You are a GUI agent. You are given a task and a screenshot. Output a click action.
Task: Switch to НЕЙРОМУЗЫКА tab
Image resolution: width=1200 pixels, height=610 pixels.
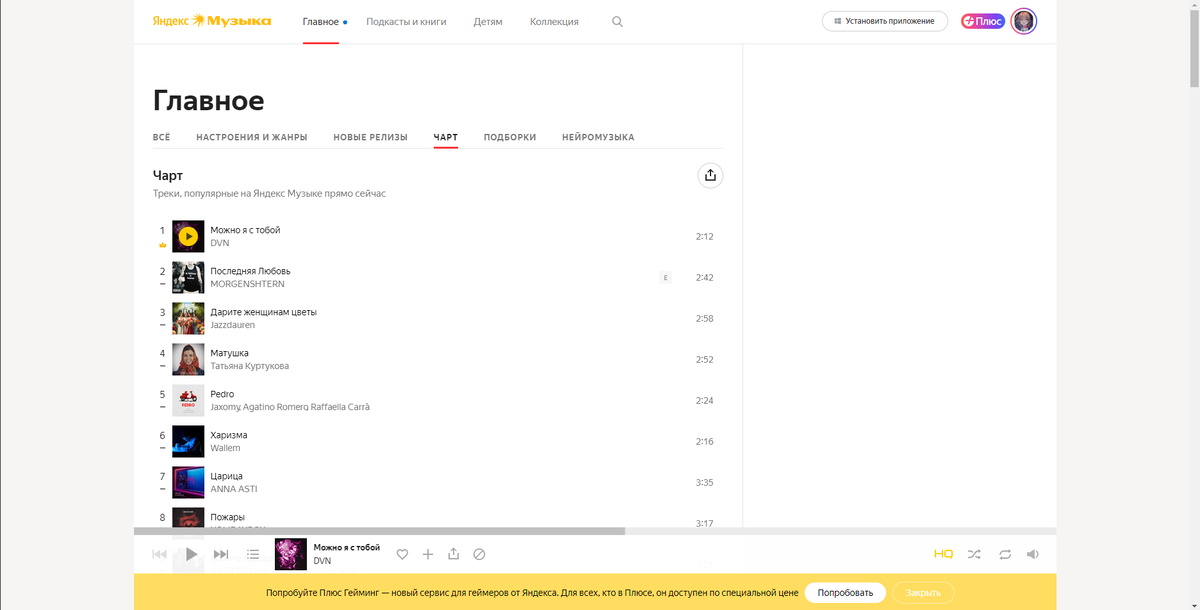[x=598, y=137]
